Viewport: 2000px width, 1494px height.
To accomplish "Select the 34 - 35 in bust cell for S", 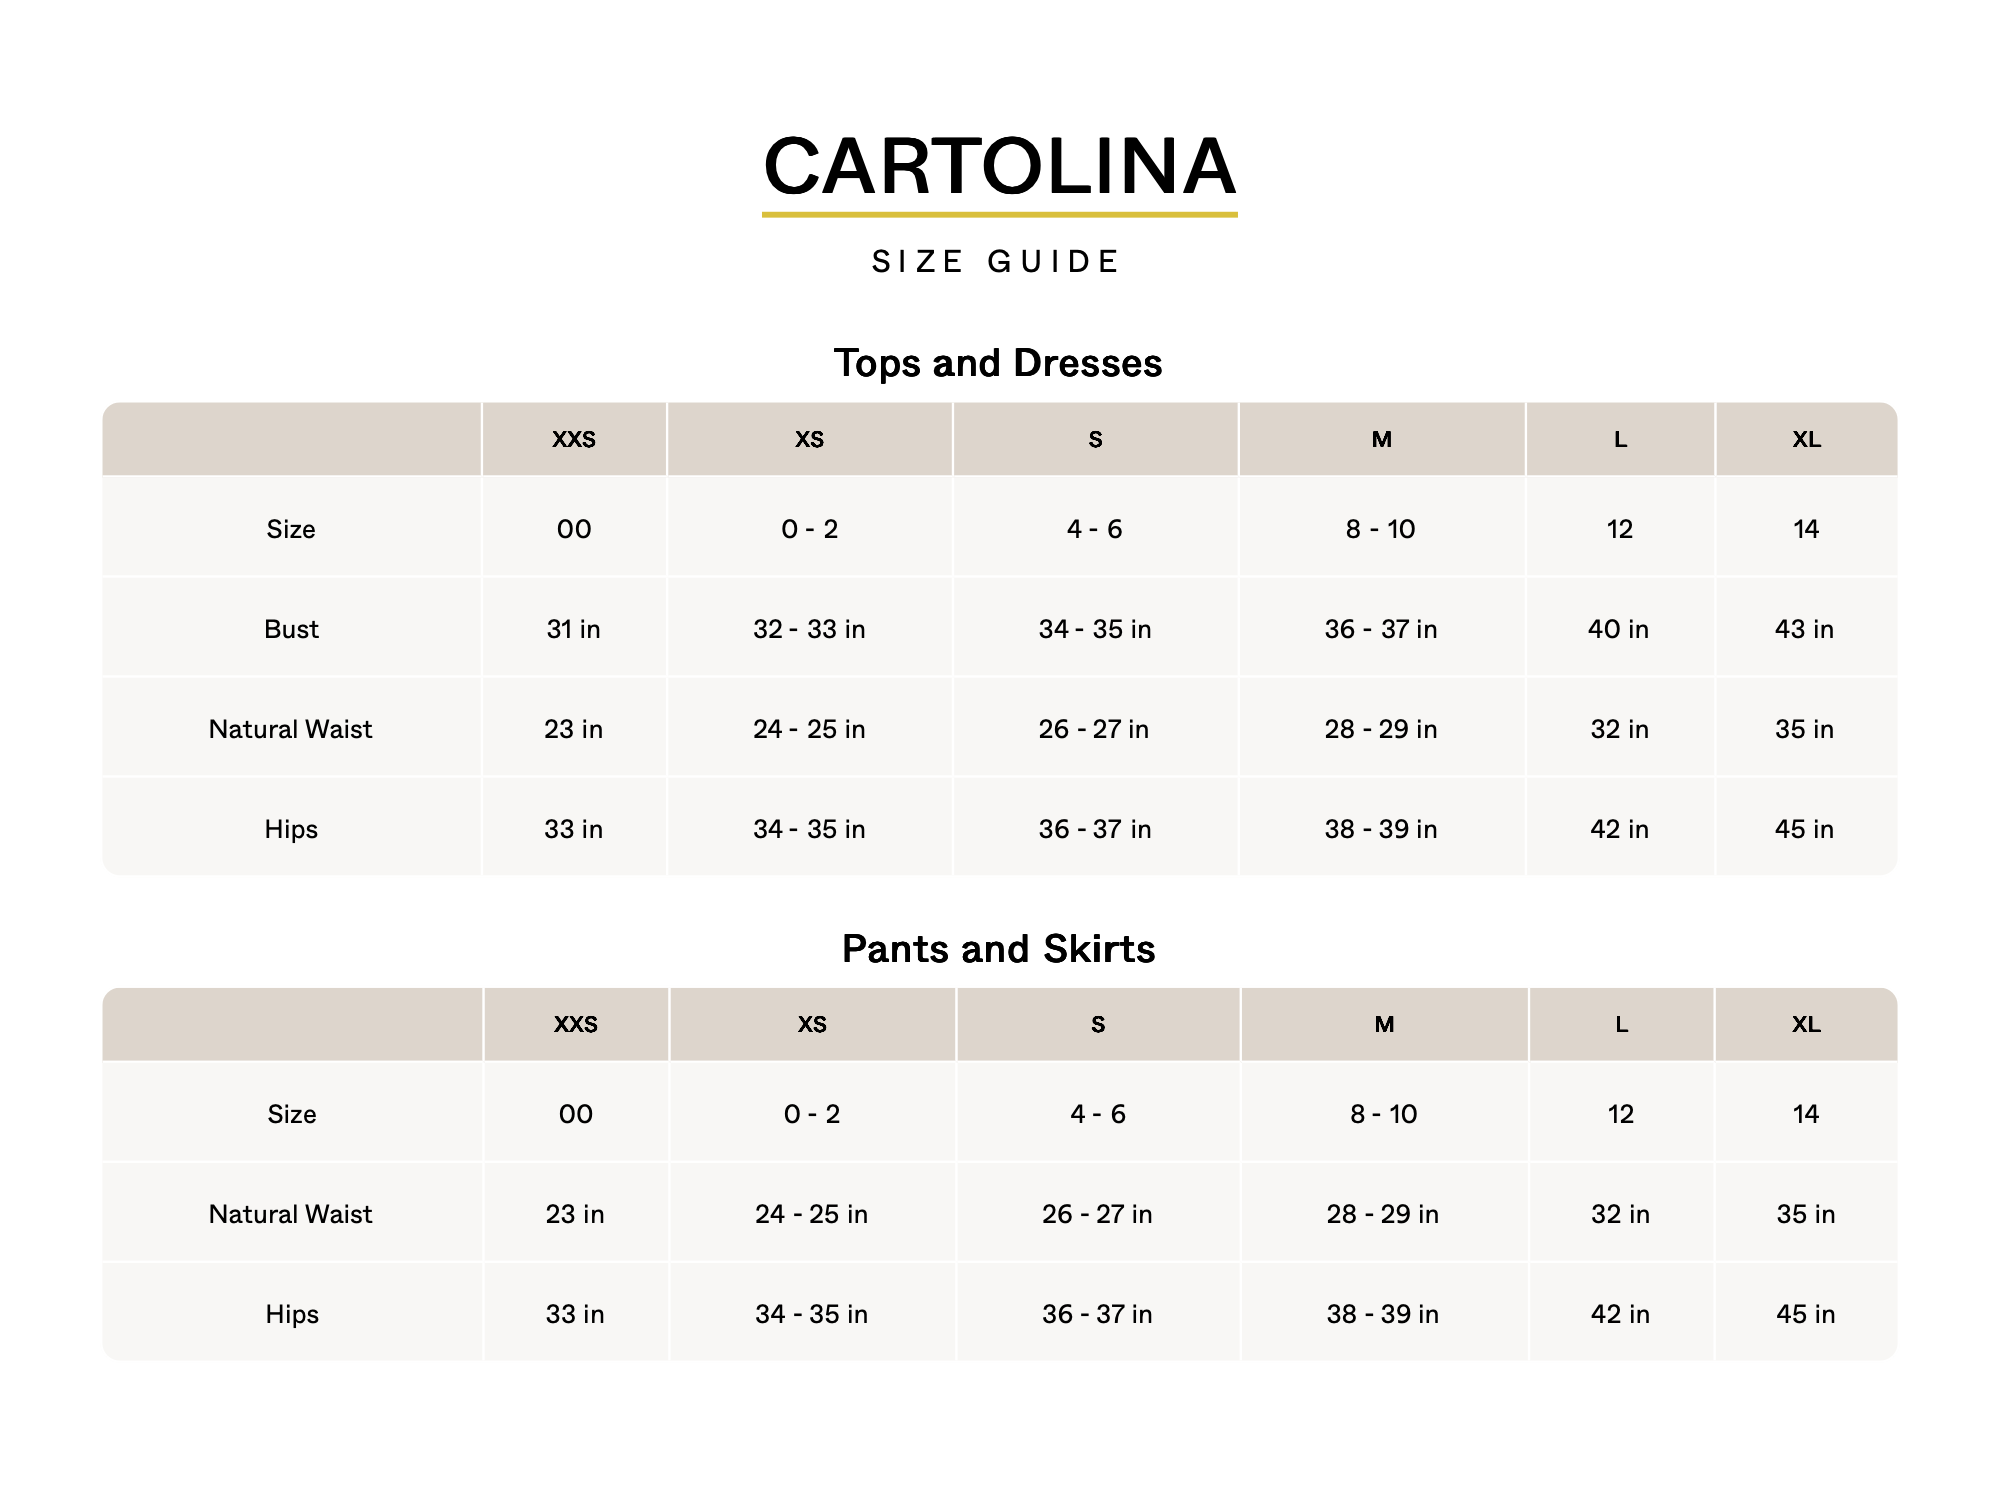I will 1095,629.
